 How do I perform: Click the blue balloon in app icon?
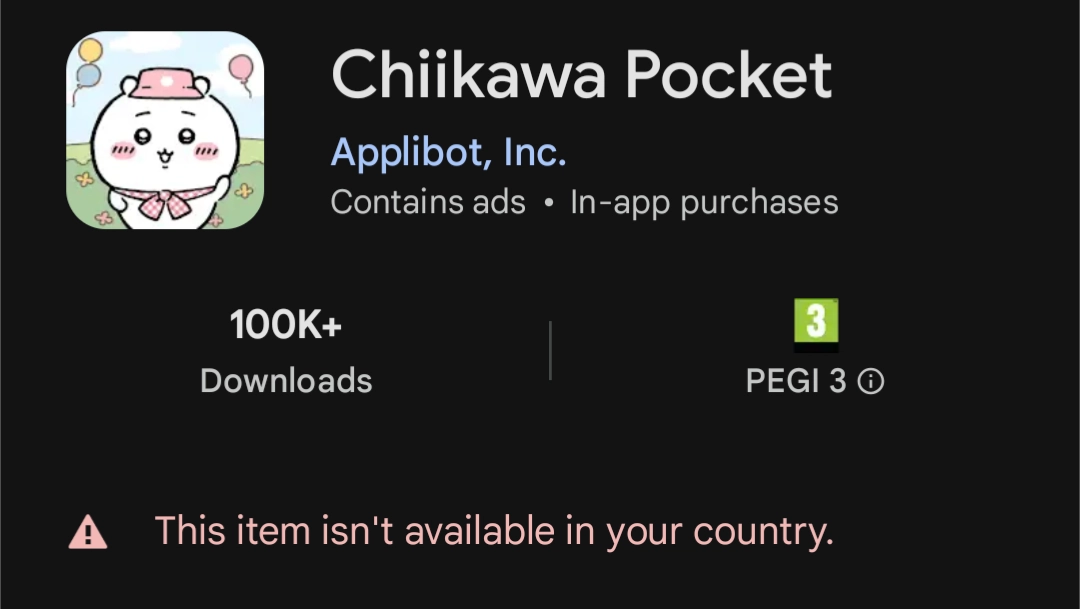click(88, 75)
